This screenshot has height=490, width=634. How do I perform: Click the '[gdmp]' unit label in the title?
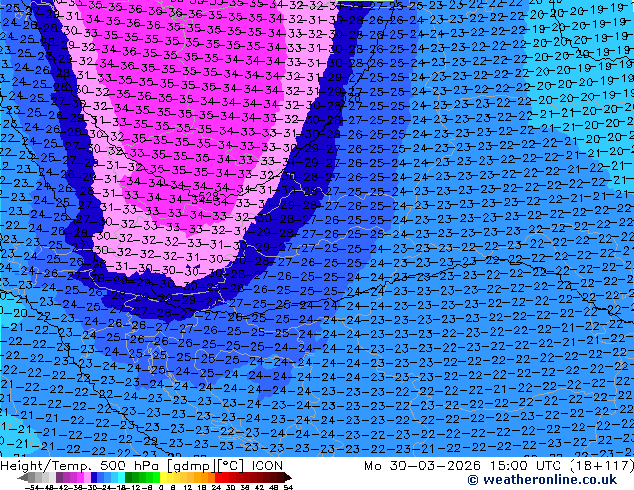click(x=191, y=466)
